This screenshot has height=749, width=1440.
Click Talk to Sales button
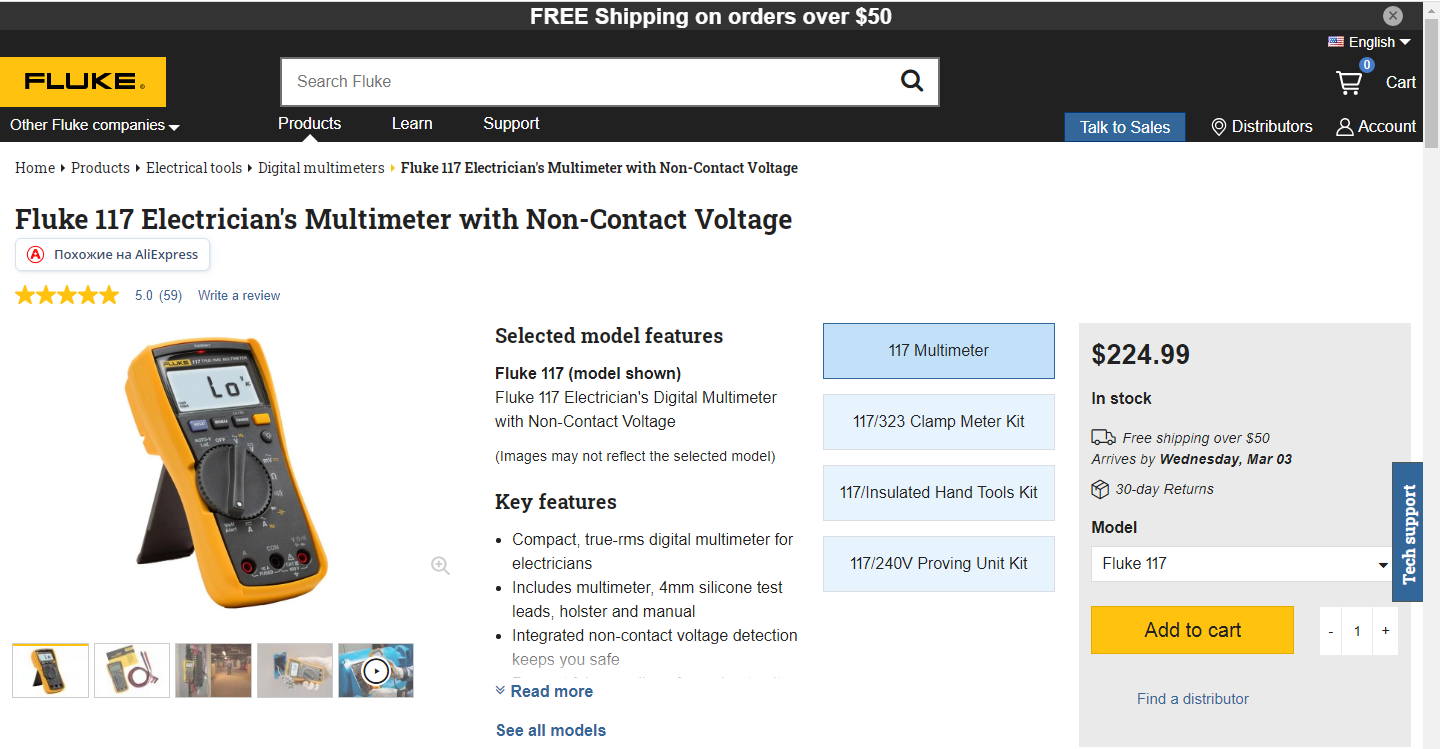[x=1125, y=127]
